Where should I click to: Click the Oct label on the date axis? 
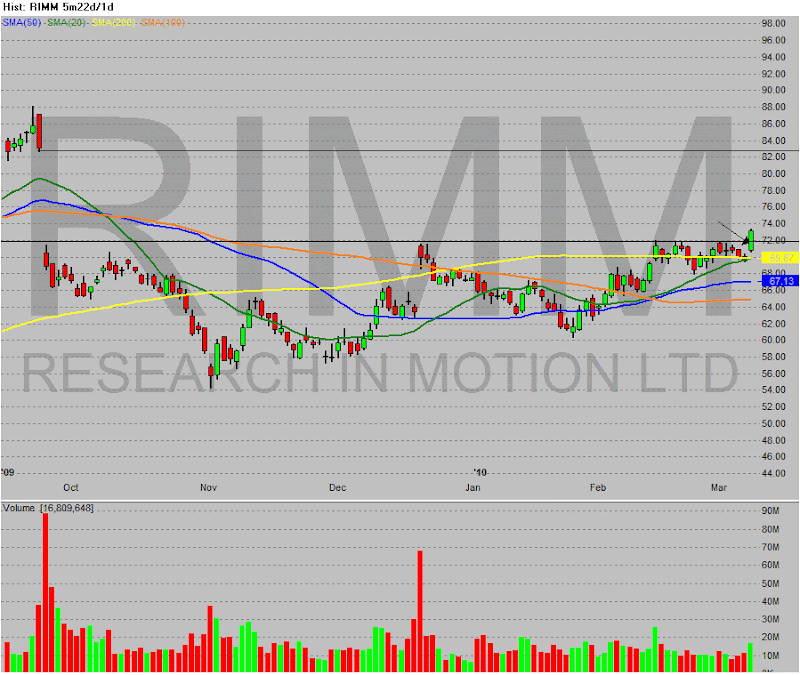[71, 487]
